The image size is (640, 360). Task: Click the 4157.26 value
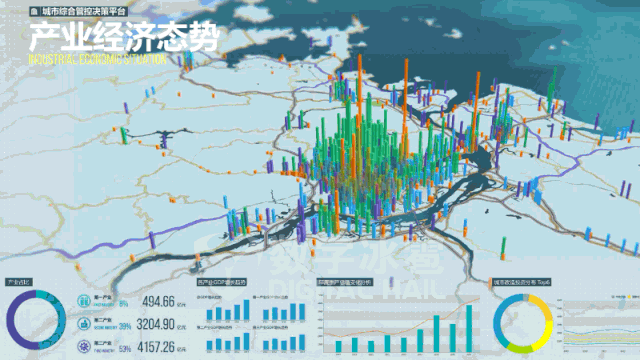[x=156, y=347]
